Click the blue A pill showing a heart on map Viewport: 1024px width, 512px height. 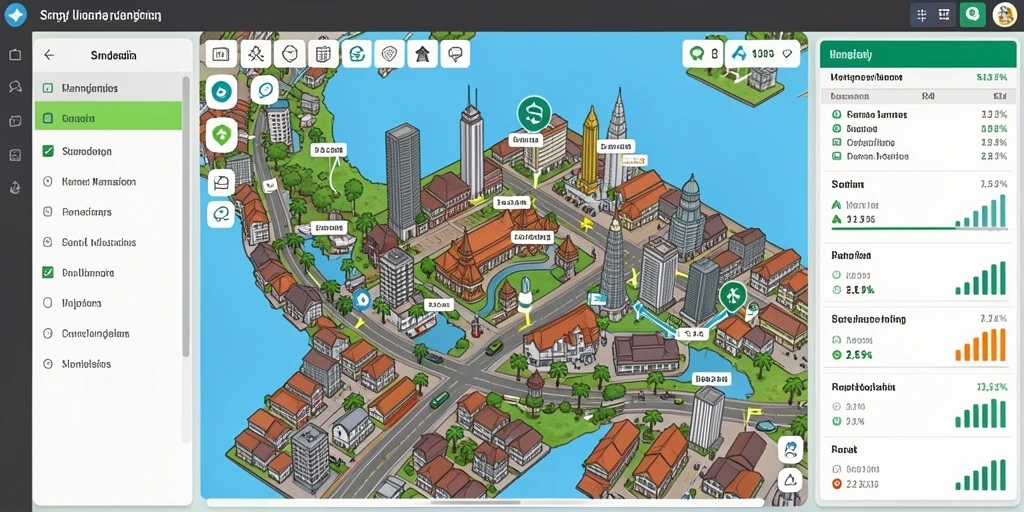coord(763,54)
